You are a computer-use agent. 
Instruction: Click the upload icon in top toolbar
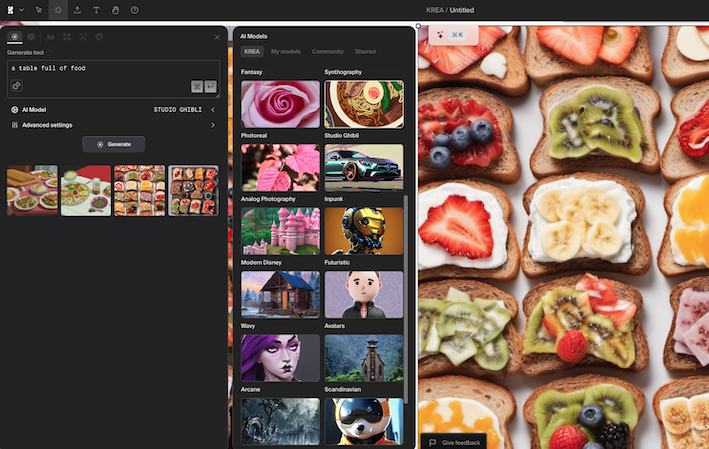pyautogui.click(x=77, y=10)
